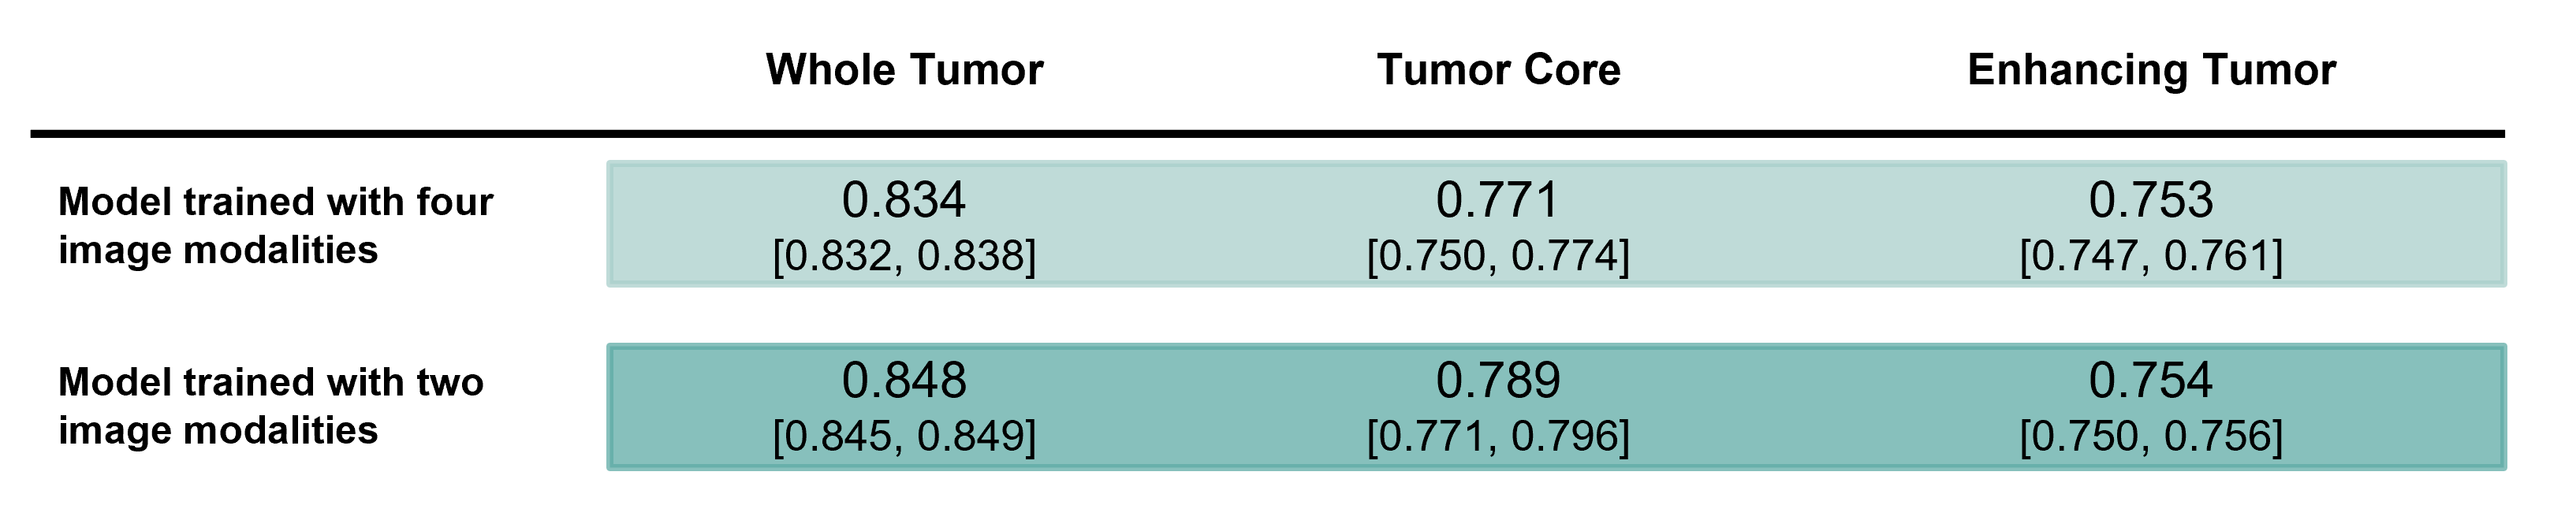Click the 0.754 Enhancing Tumor value

coord(2151,380)
